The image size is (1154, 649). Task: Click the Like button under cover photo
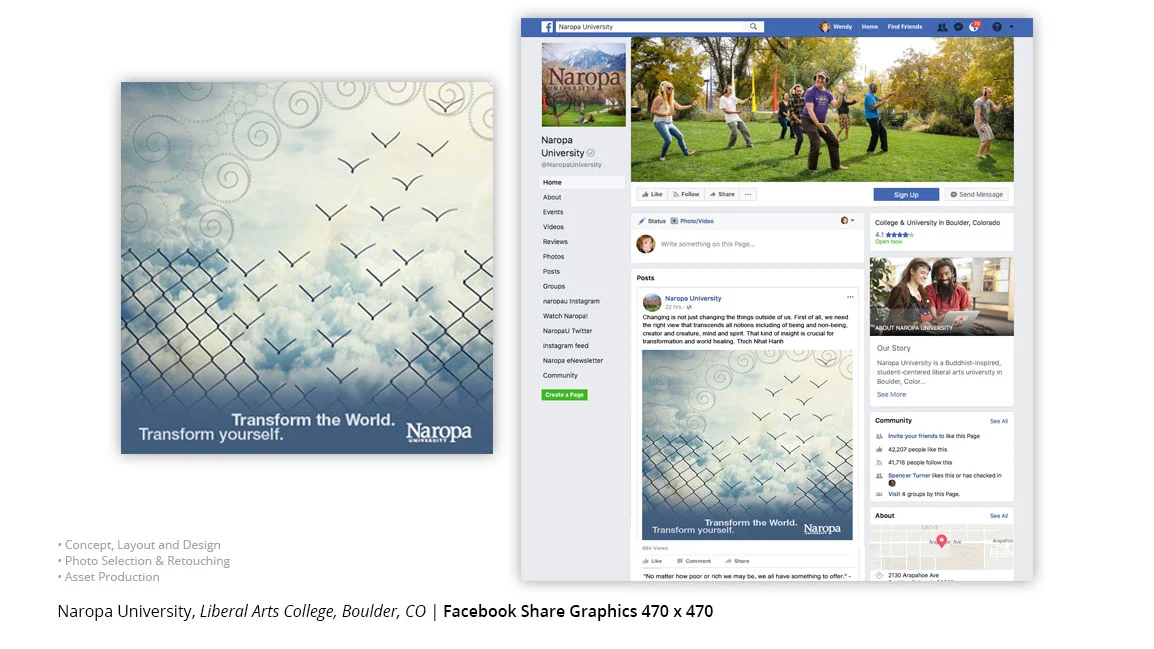click(x=652, y=194)
